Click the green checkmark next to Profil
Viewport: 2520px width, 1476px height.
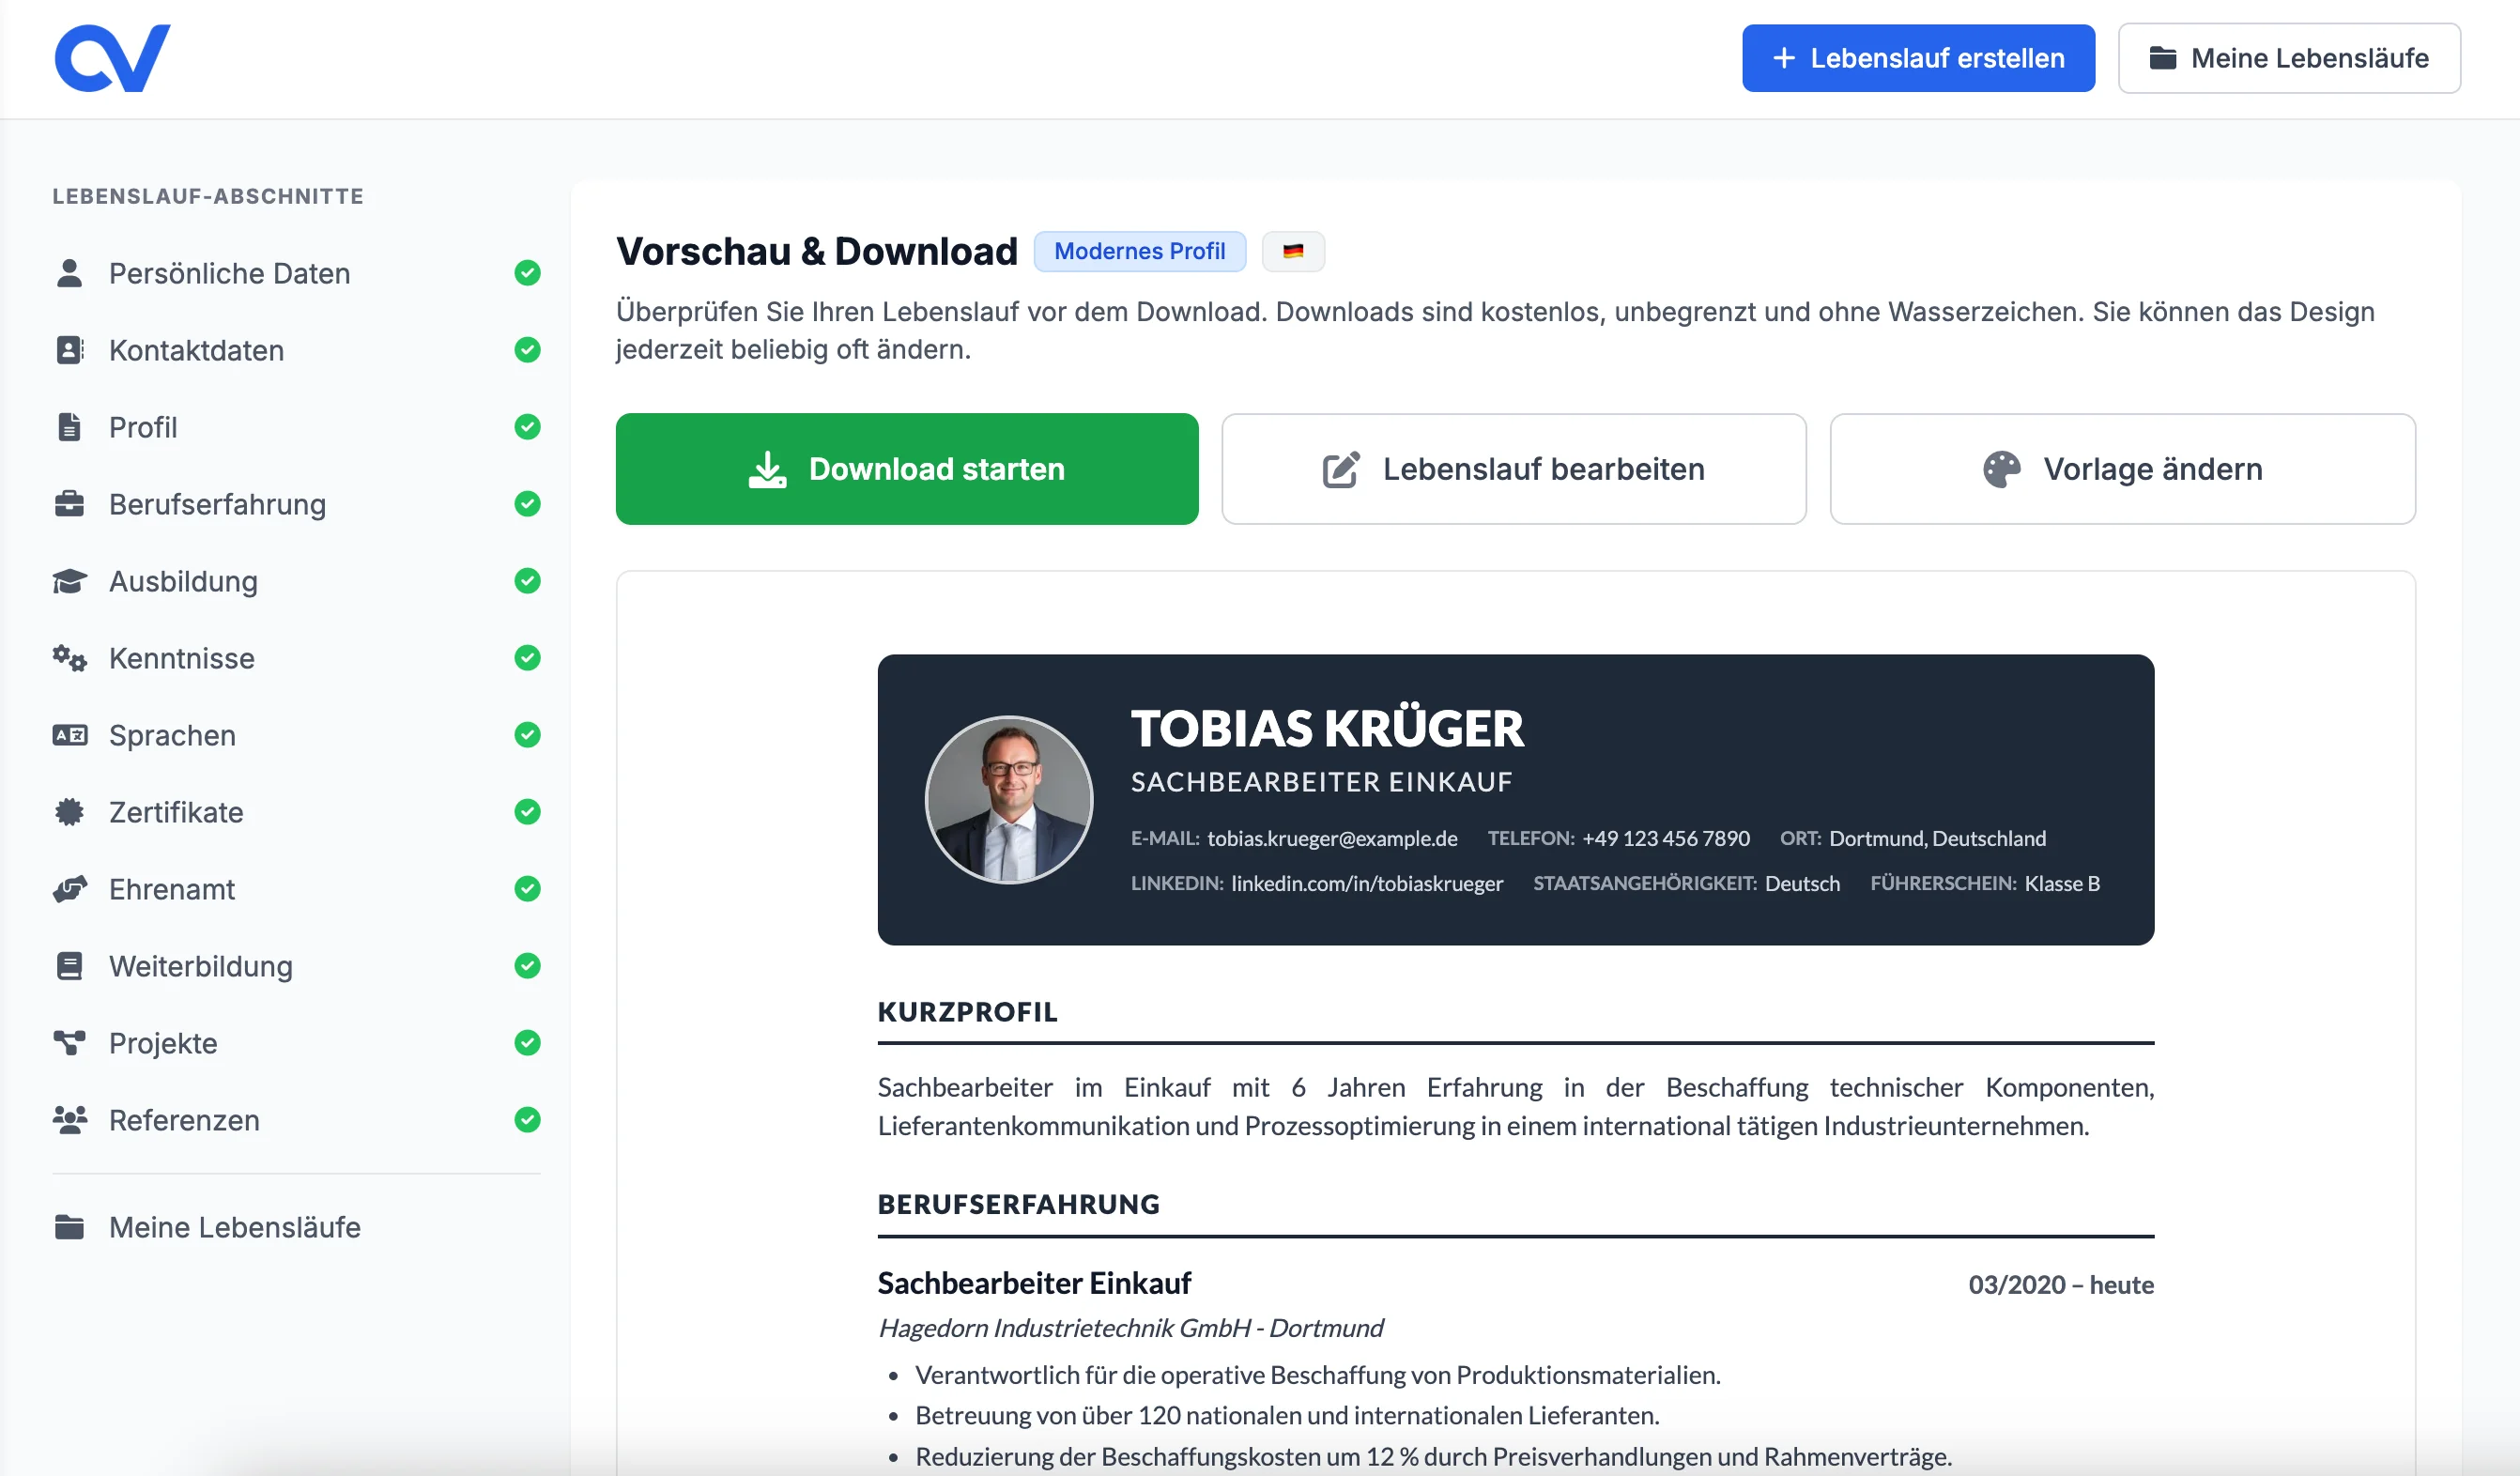(x=527, y=427)
